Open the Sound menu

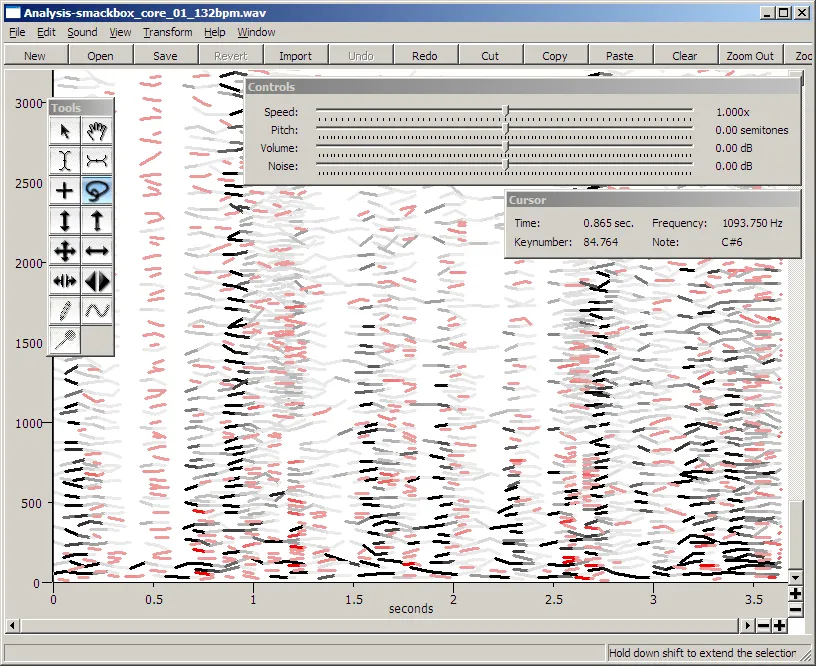(x=82, y=32)
